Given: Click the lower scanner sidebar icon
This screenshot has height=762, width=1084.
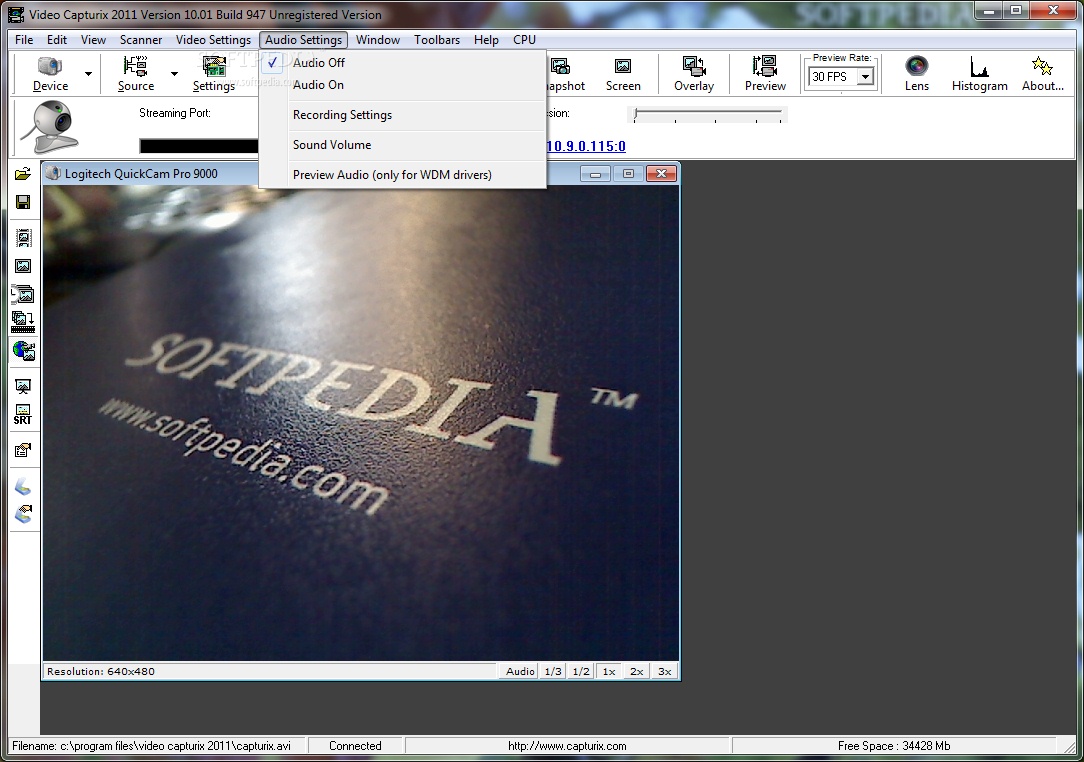Looking at the screenshot, I should pos(23,514).
